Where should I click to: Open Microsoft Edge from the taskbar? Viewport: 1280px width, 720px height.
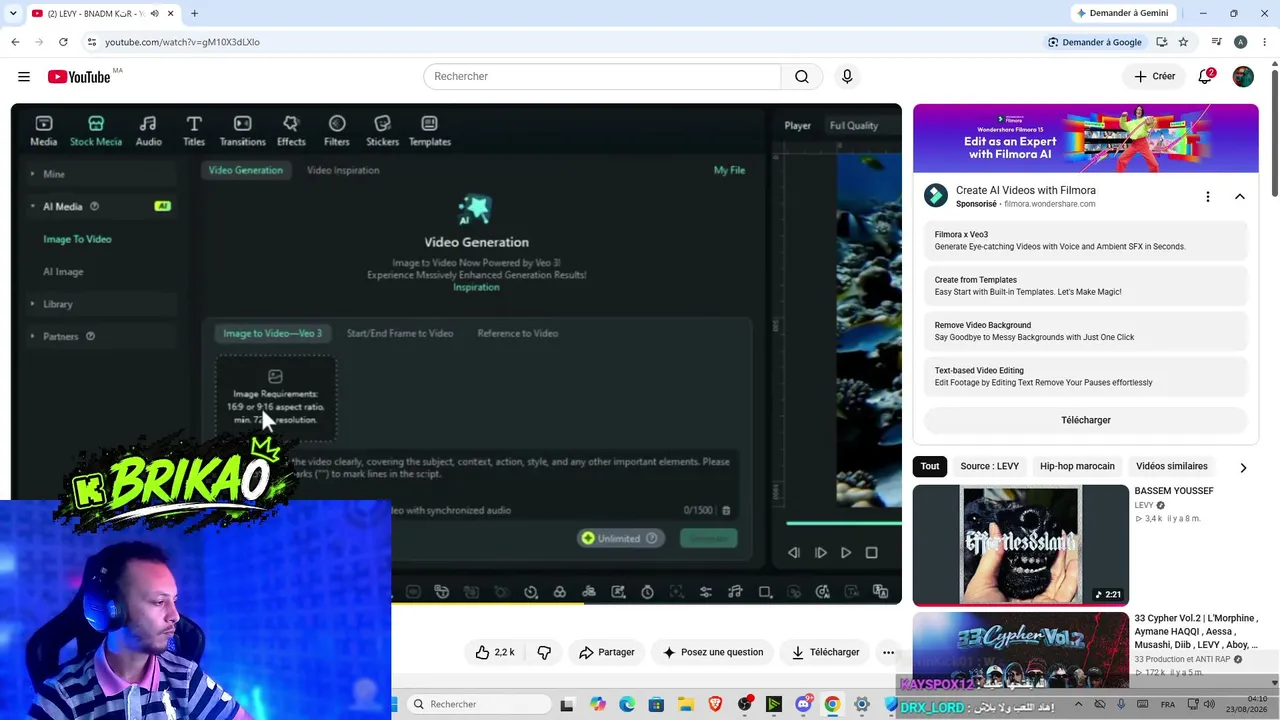(x=627, y=704)
